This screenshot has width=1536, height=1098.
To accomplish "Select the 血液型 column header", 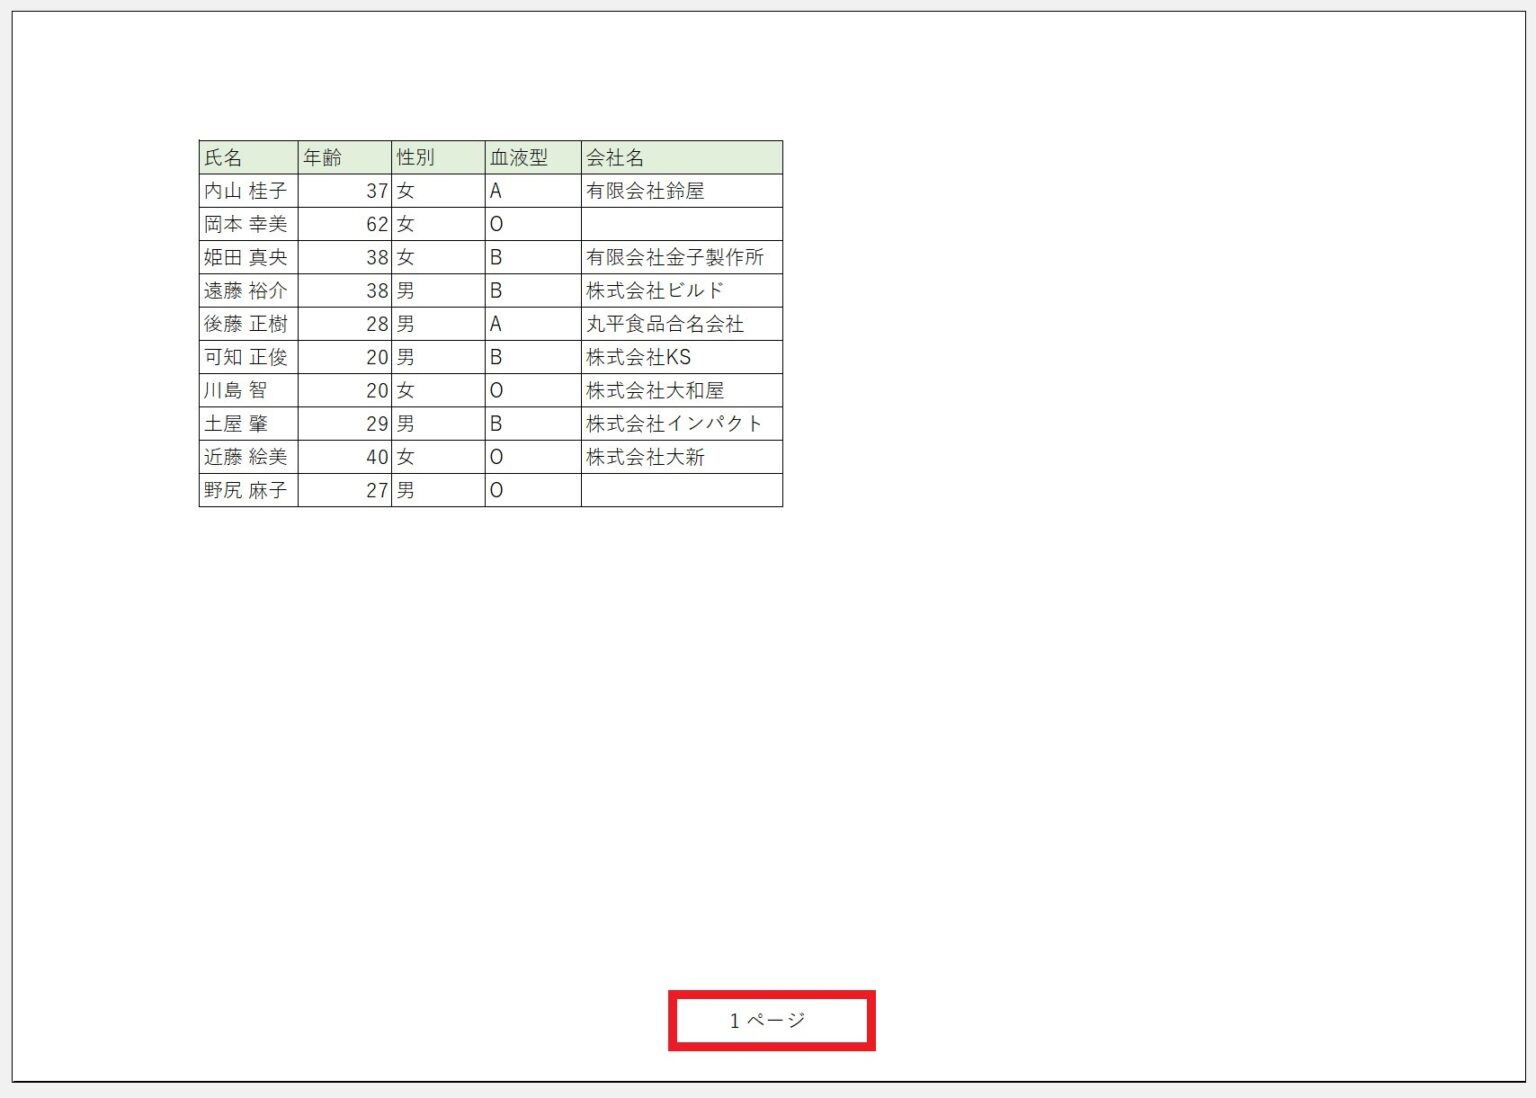I will click(x=530, y=157).
